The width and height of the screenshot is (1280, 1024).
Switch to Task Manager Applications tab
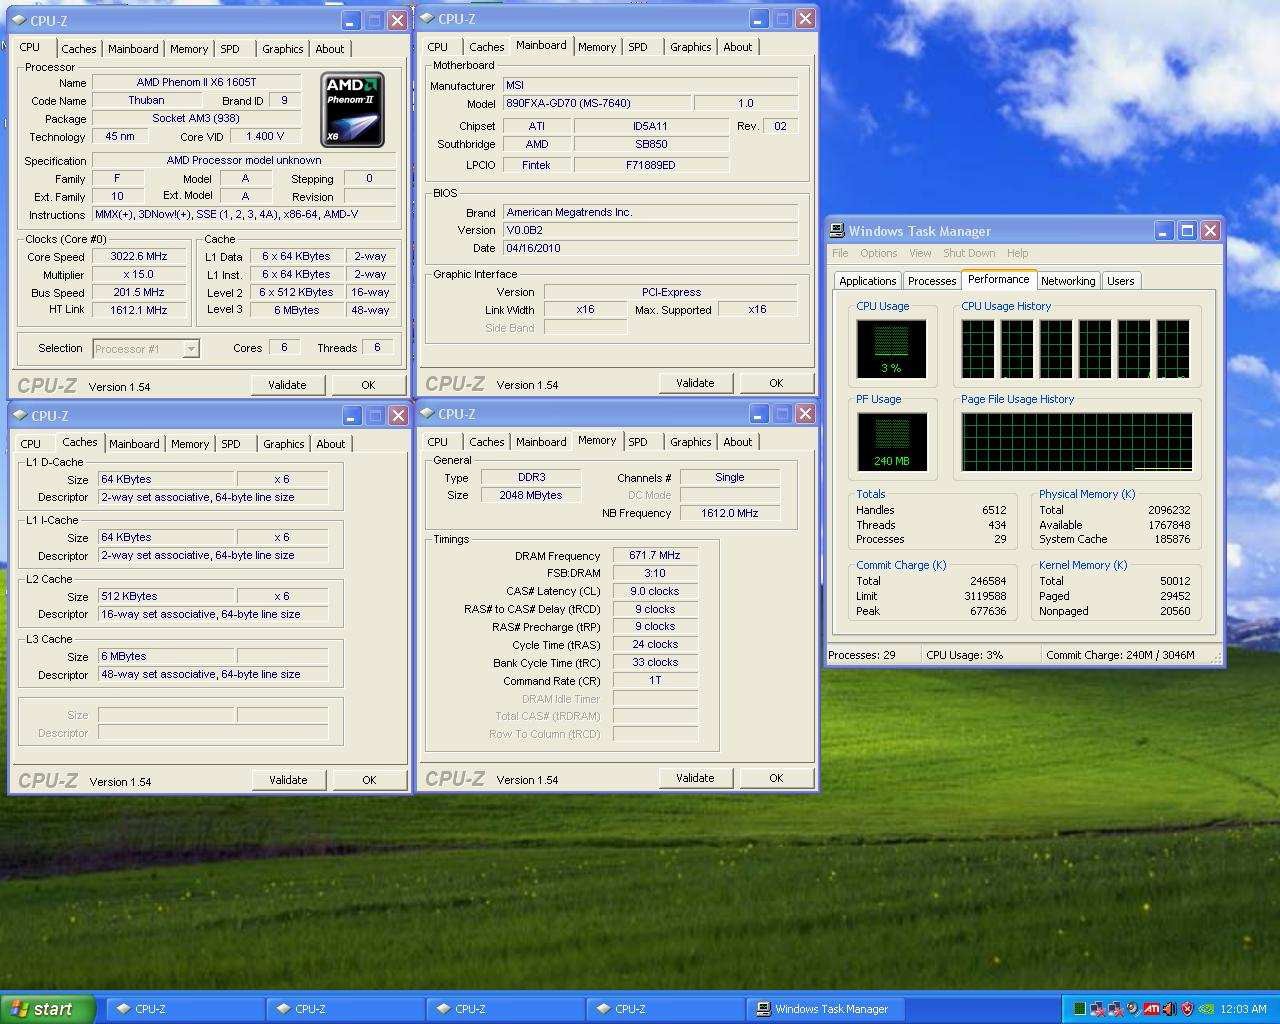click(867, 281)
